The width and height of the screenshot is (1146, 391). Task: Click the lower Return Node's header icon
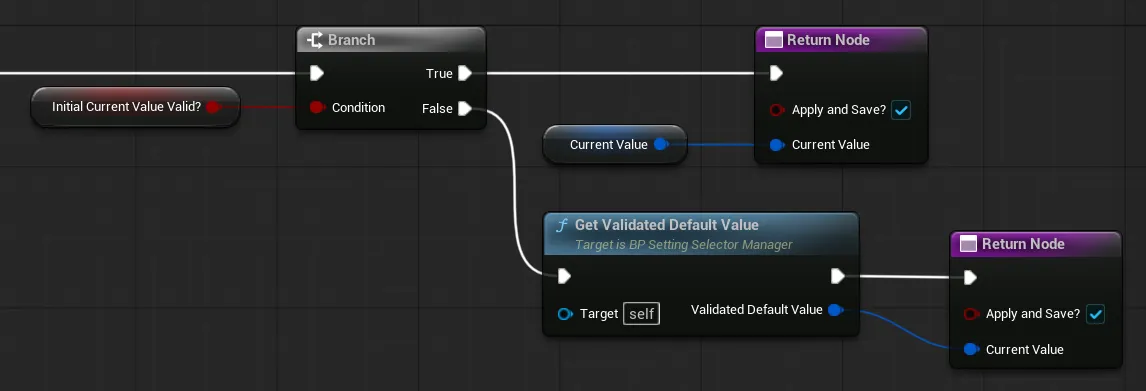tap(968, 244)
